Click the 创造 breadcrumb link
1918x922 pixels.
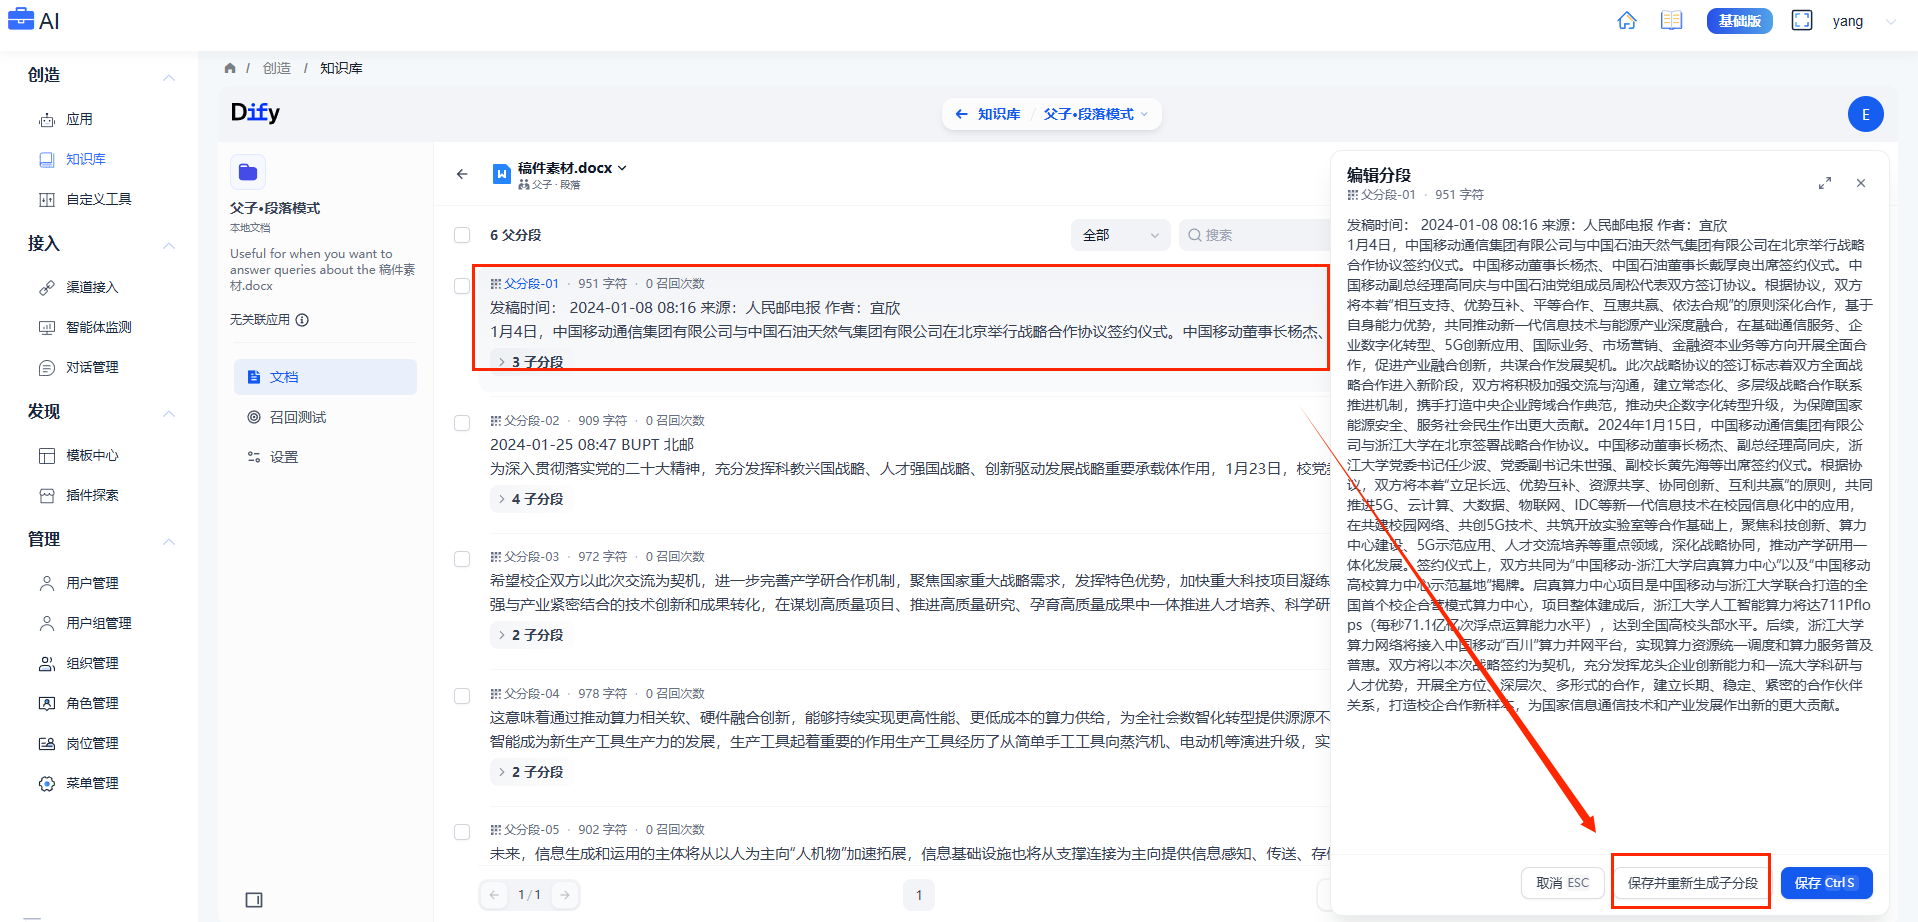(x=277, y=68)
